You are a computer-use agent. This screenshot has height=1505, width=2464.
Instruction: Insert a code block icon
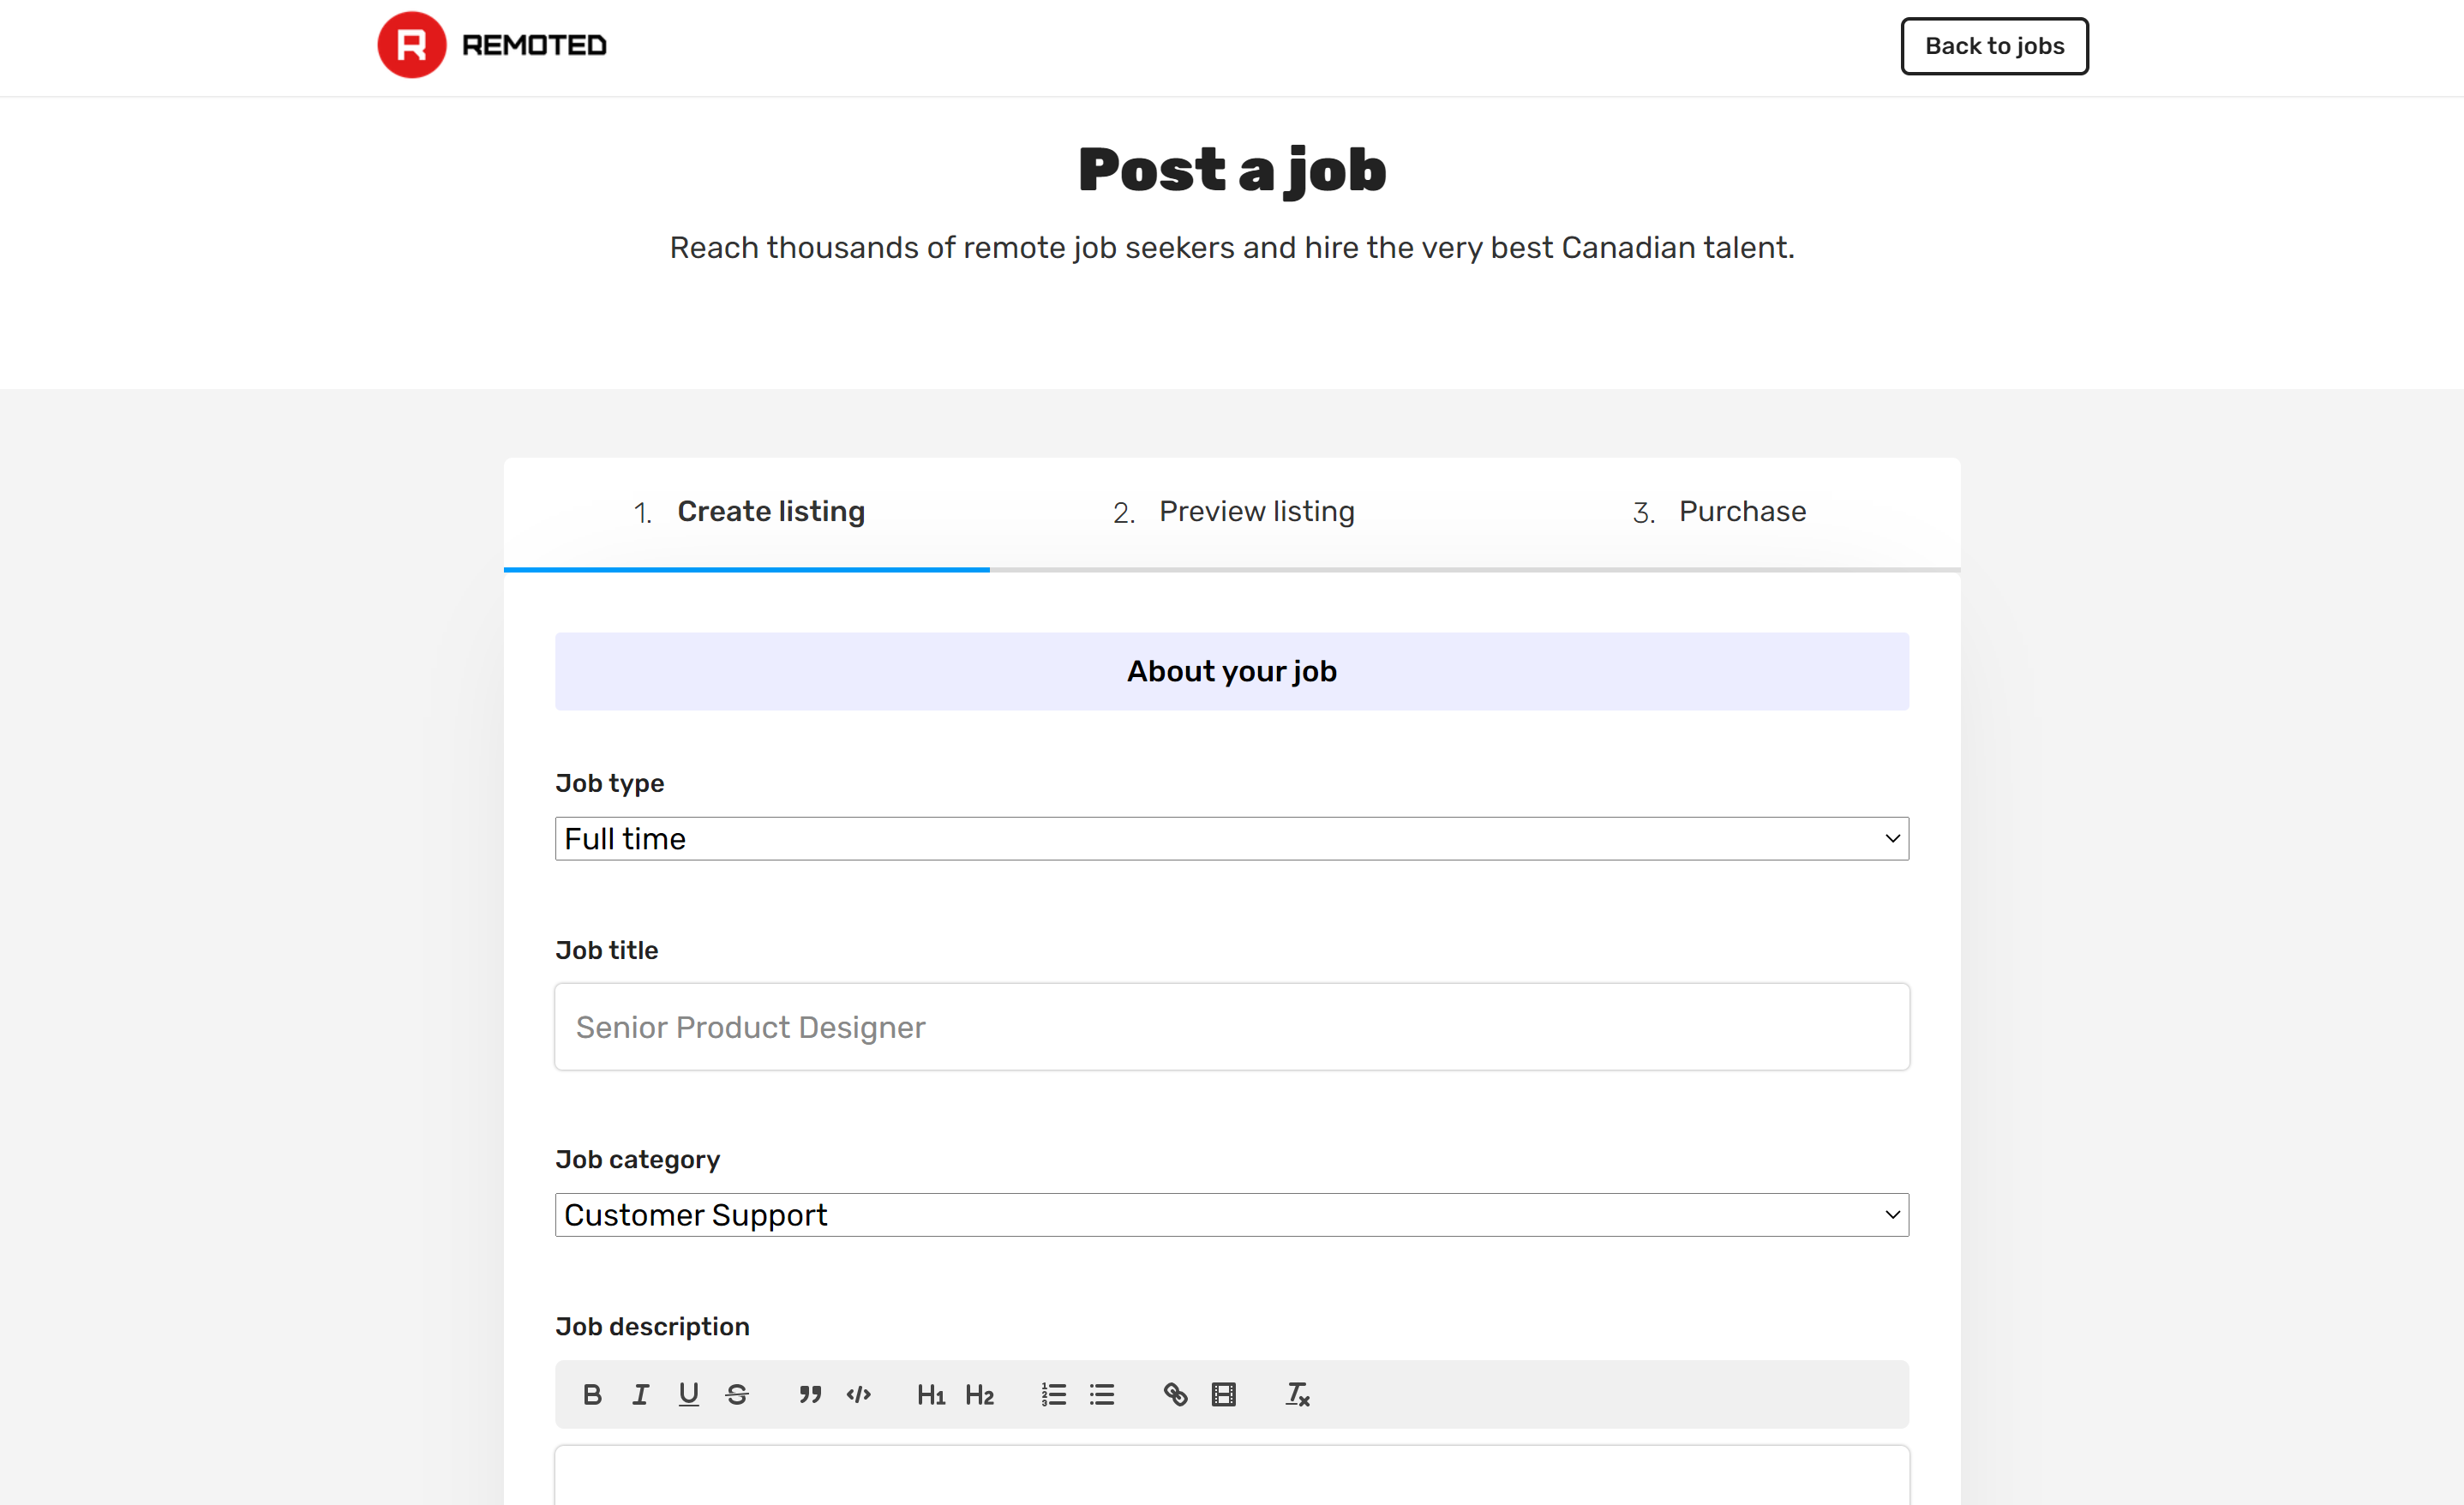[x=858, y=1394]
